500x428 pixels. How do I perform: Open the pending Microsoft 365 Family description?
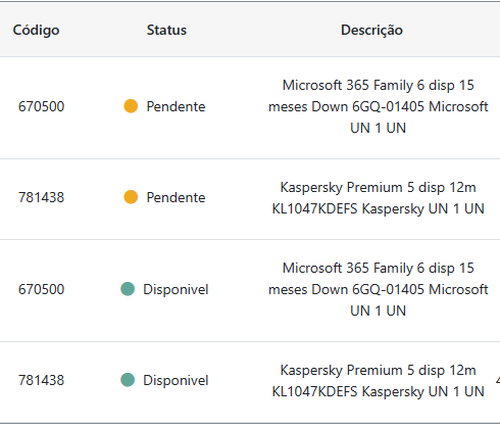[x=378, y=107]
